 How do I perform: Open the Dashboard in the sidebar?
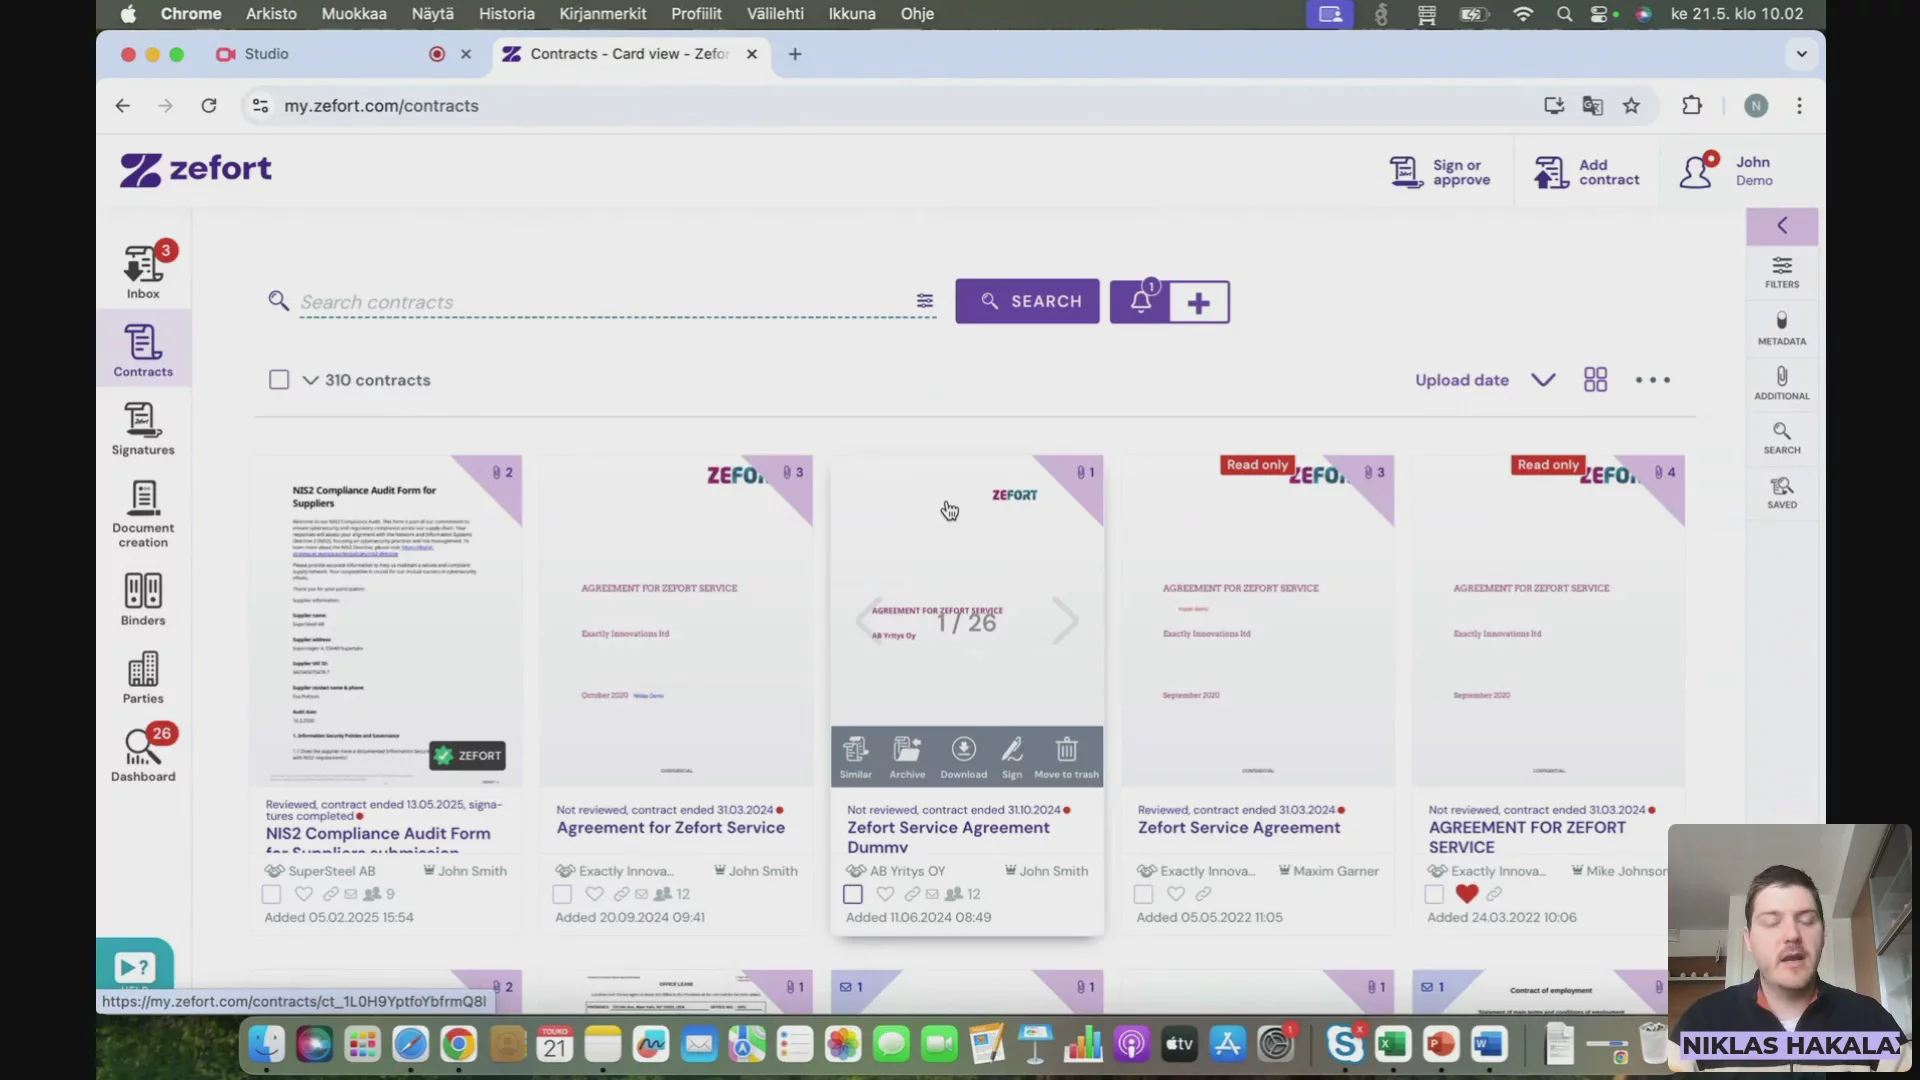143,755
